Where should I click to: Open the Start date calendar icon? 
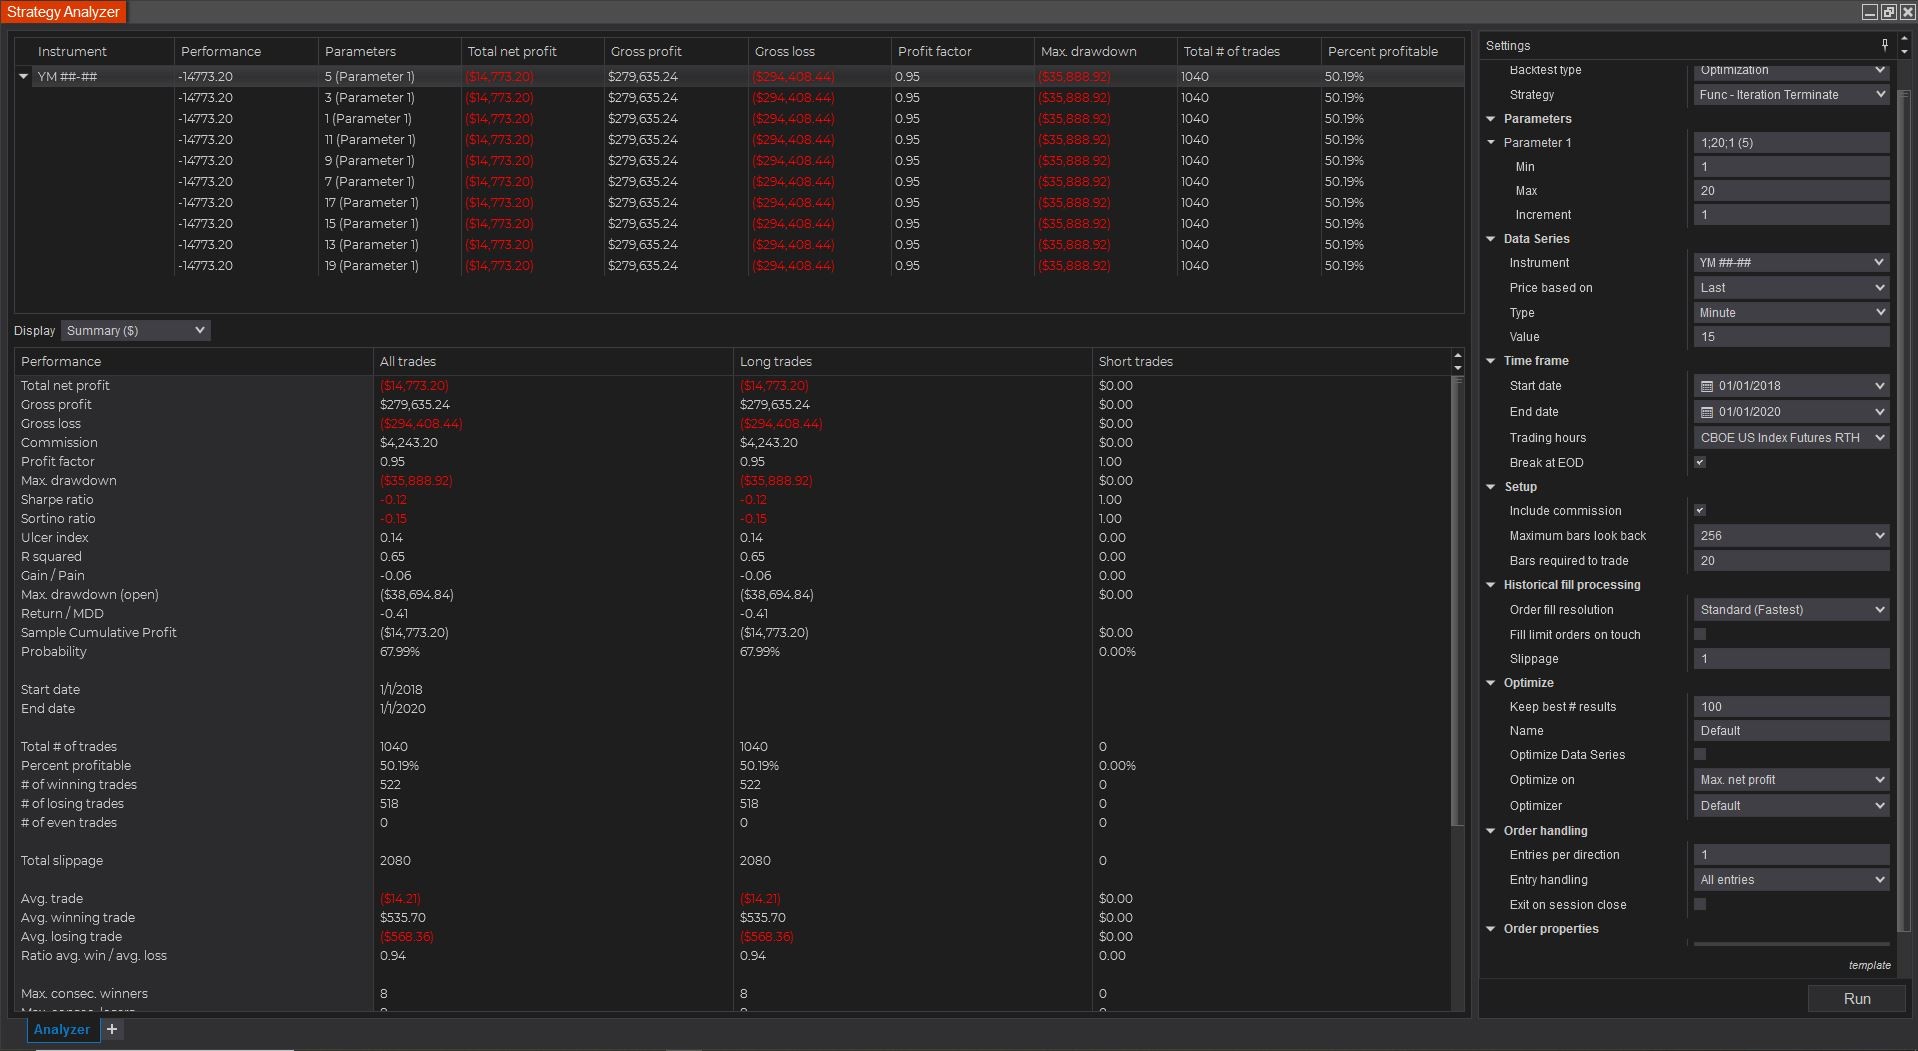click(1707, 386)
